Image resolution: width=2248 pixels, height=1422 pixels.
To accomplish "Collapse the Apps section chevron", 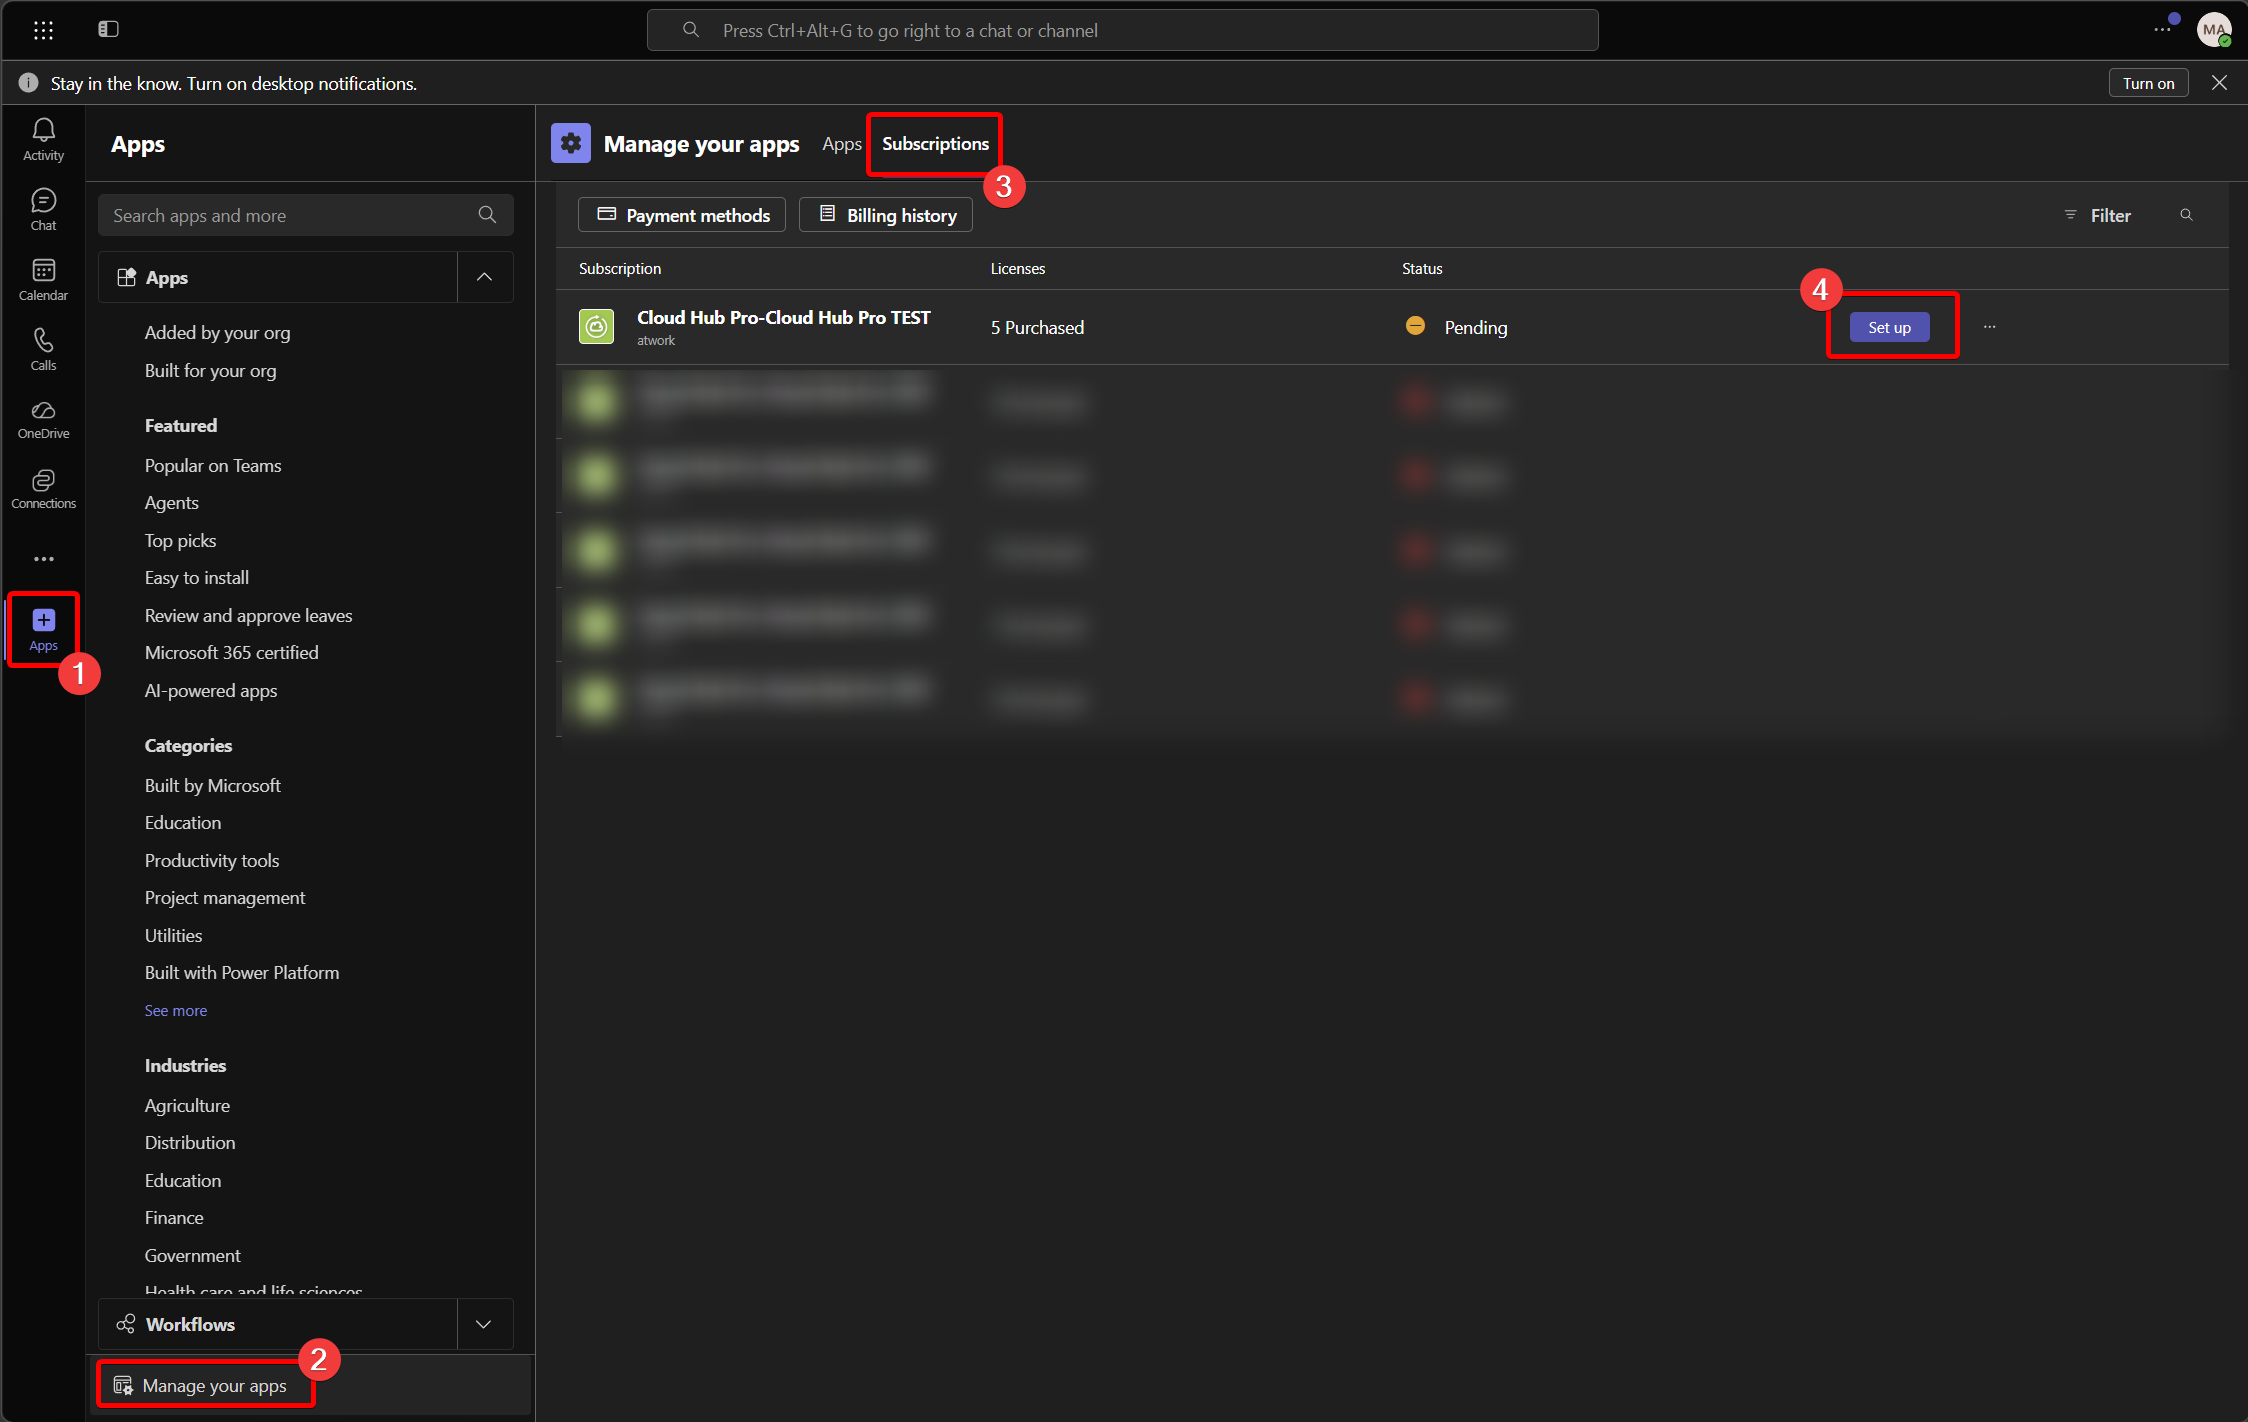I will [485, 277].
